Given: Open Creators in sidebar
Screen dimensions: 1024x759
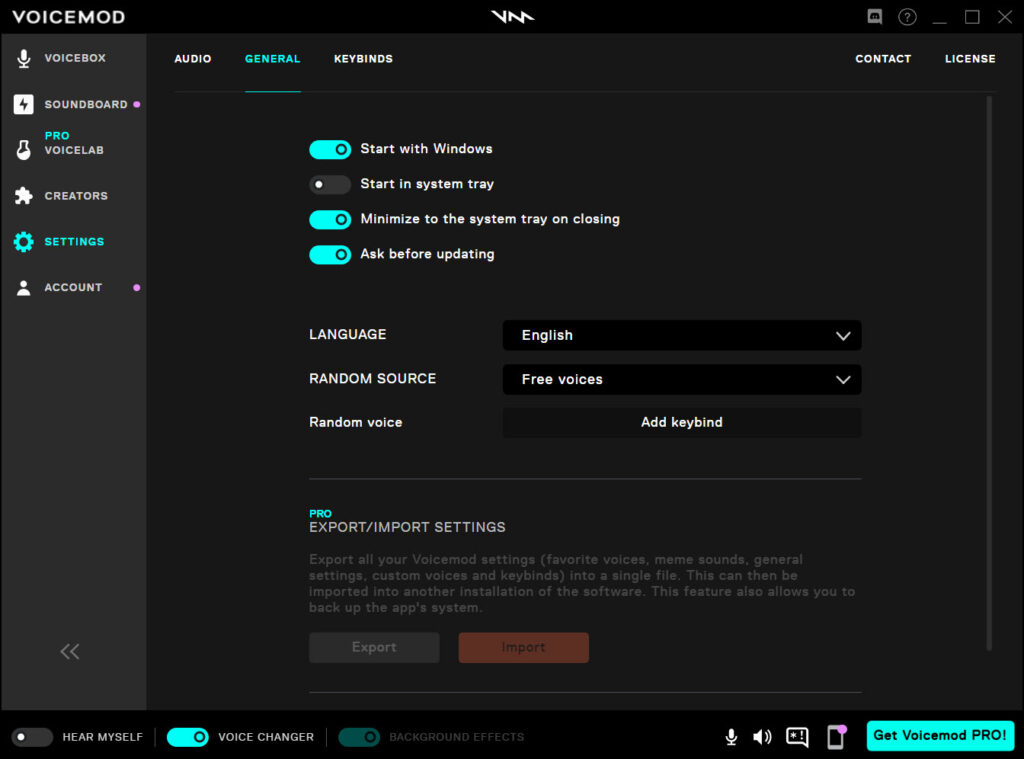Looking at the screenshot, I should pyautogui.click(x=76, y=196).
